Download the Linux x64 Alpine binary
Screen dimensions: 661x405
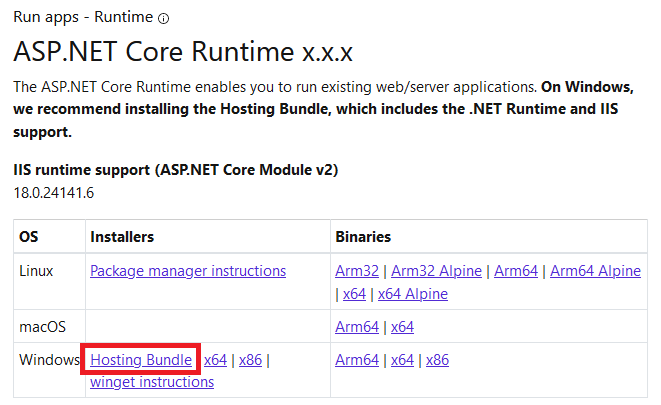(412, 294)
